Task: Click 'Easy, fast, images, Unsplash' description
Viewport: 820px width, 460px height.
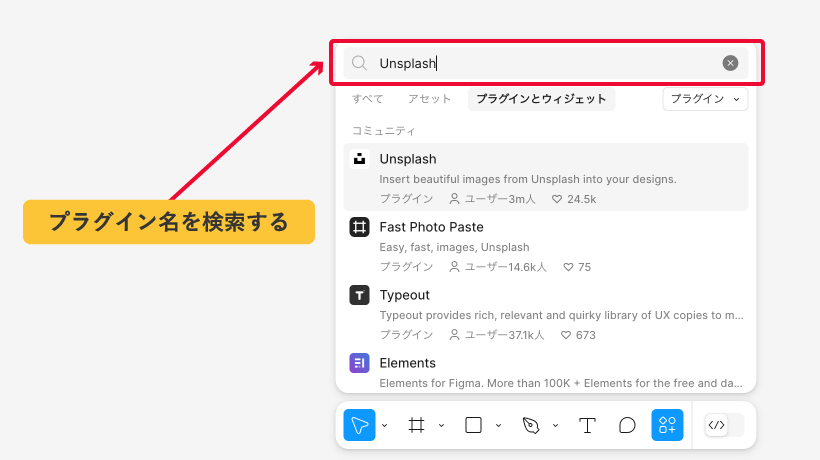Action: pyautogui.click(x=454, y=247)
